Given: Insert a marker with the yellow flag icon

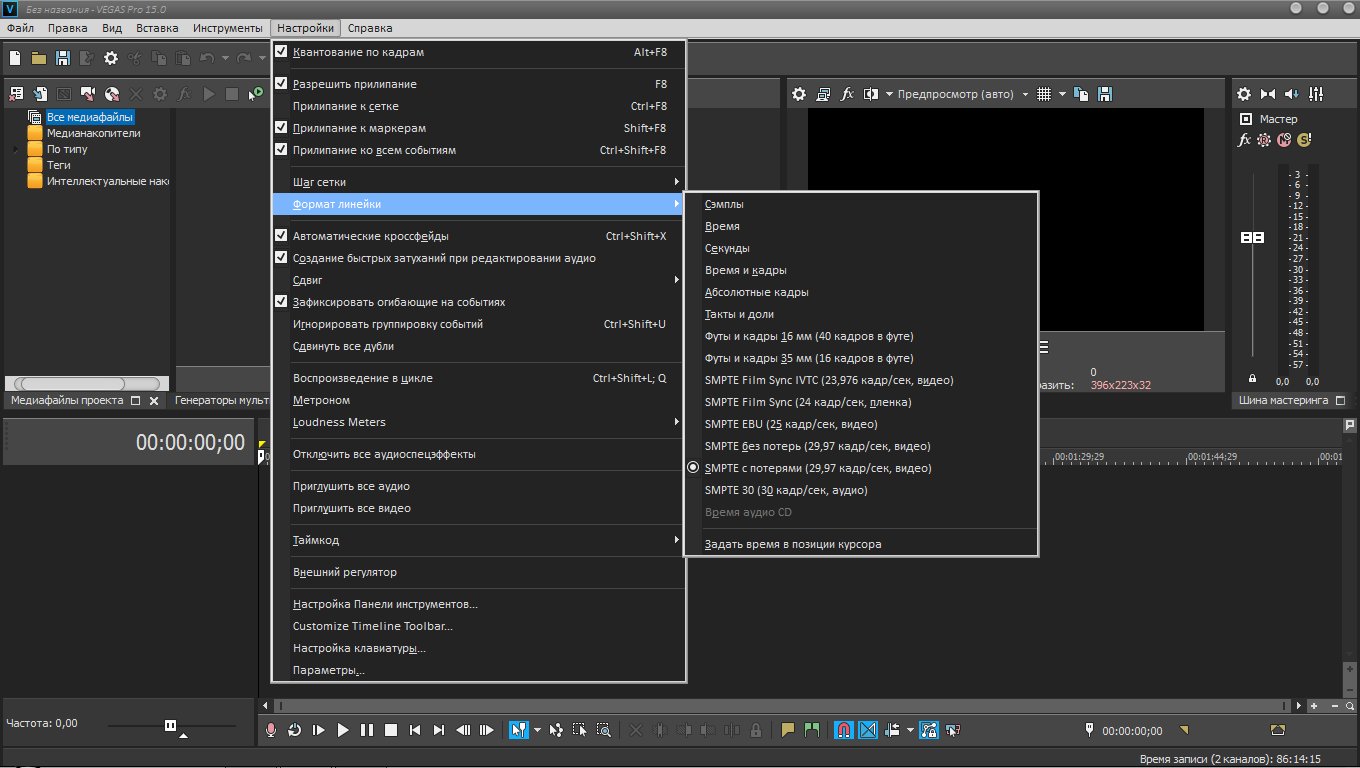Looking at the screenshot, I should (x=788, y=730).
